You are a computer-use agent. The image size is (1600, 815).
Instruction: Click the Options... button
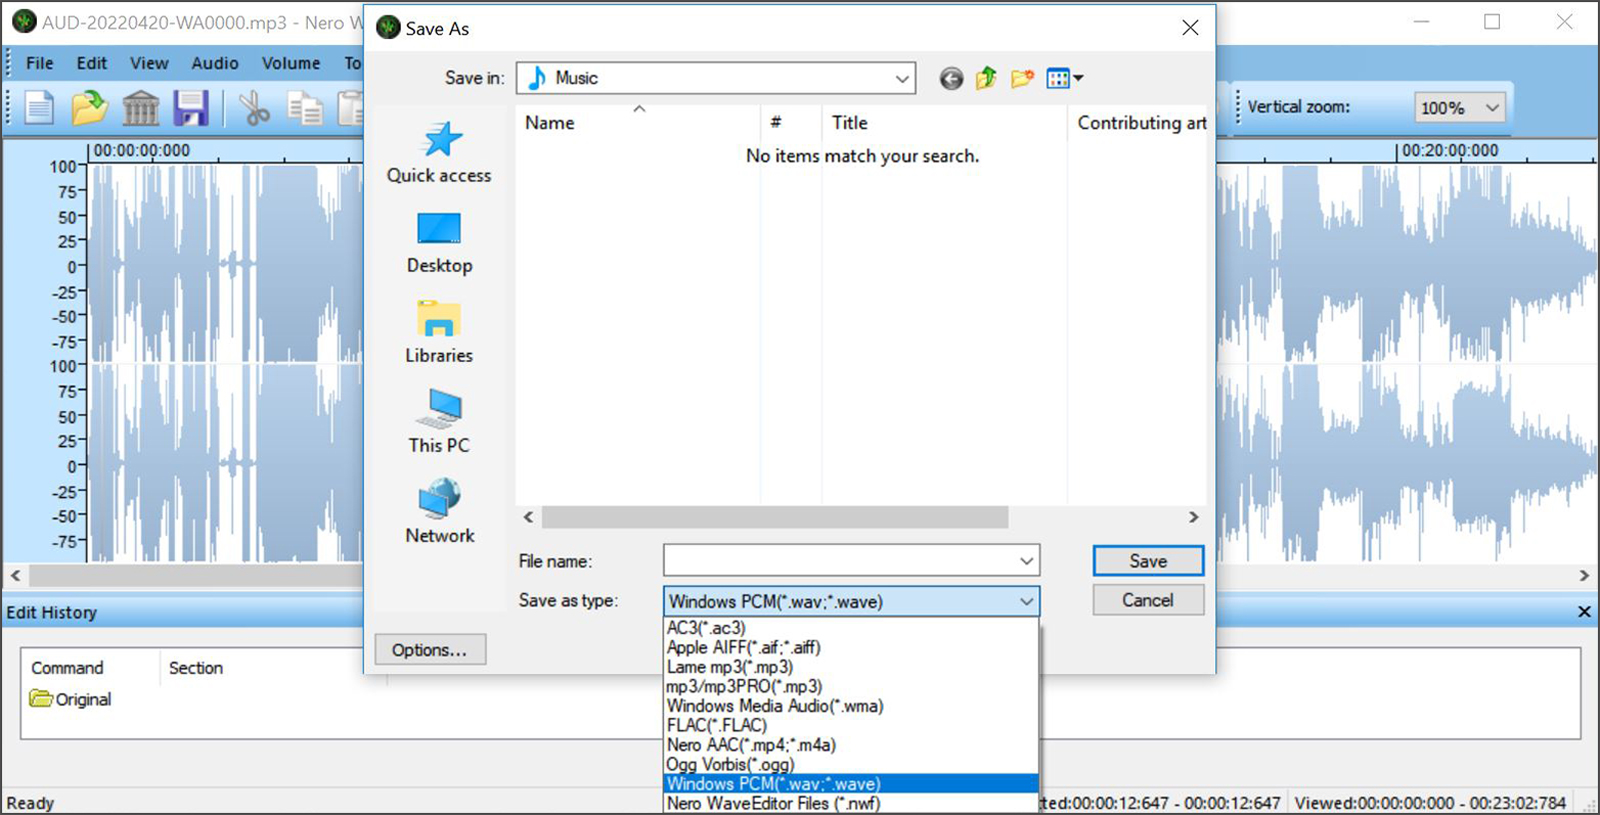tap(430, 650)
